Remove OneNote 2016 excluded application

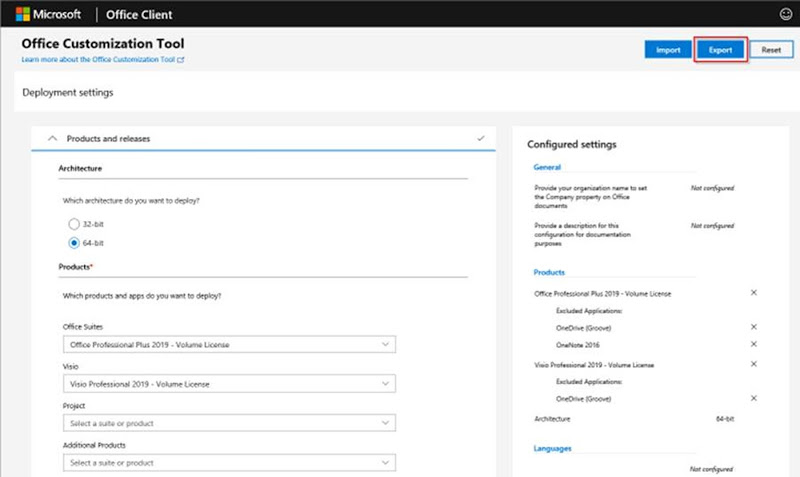click(754, 344)
